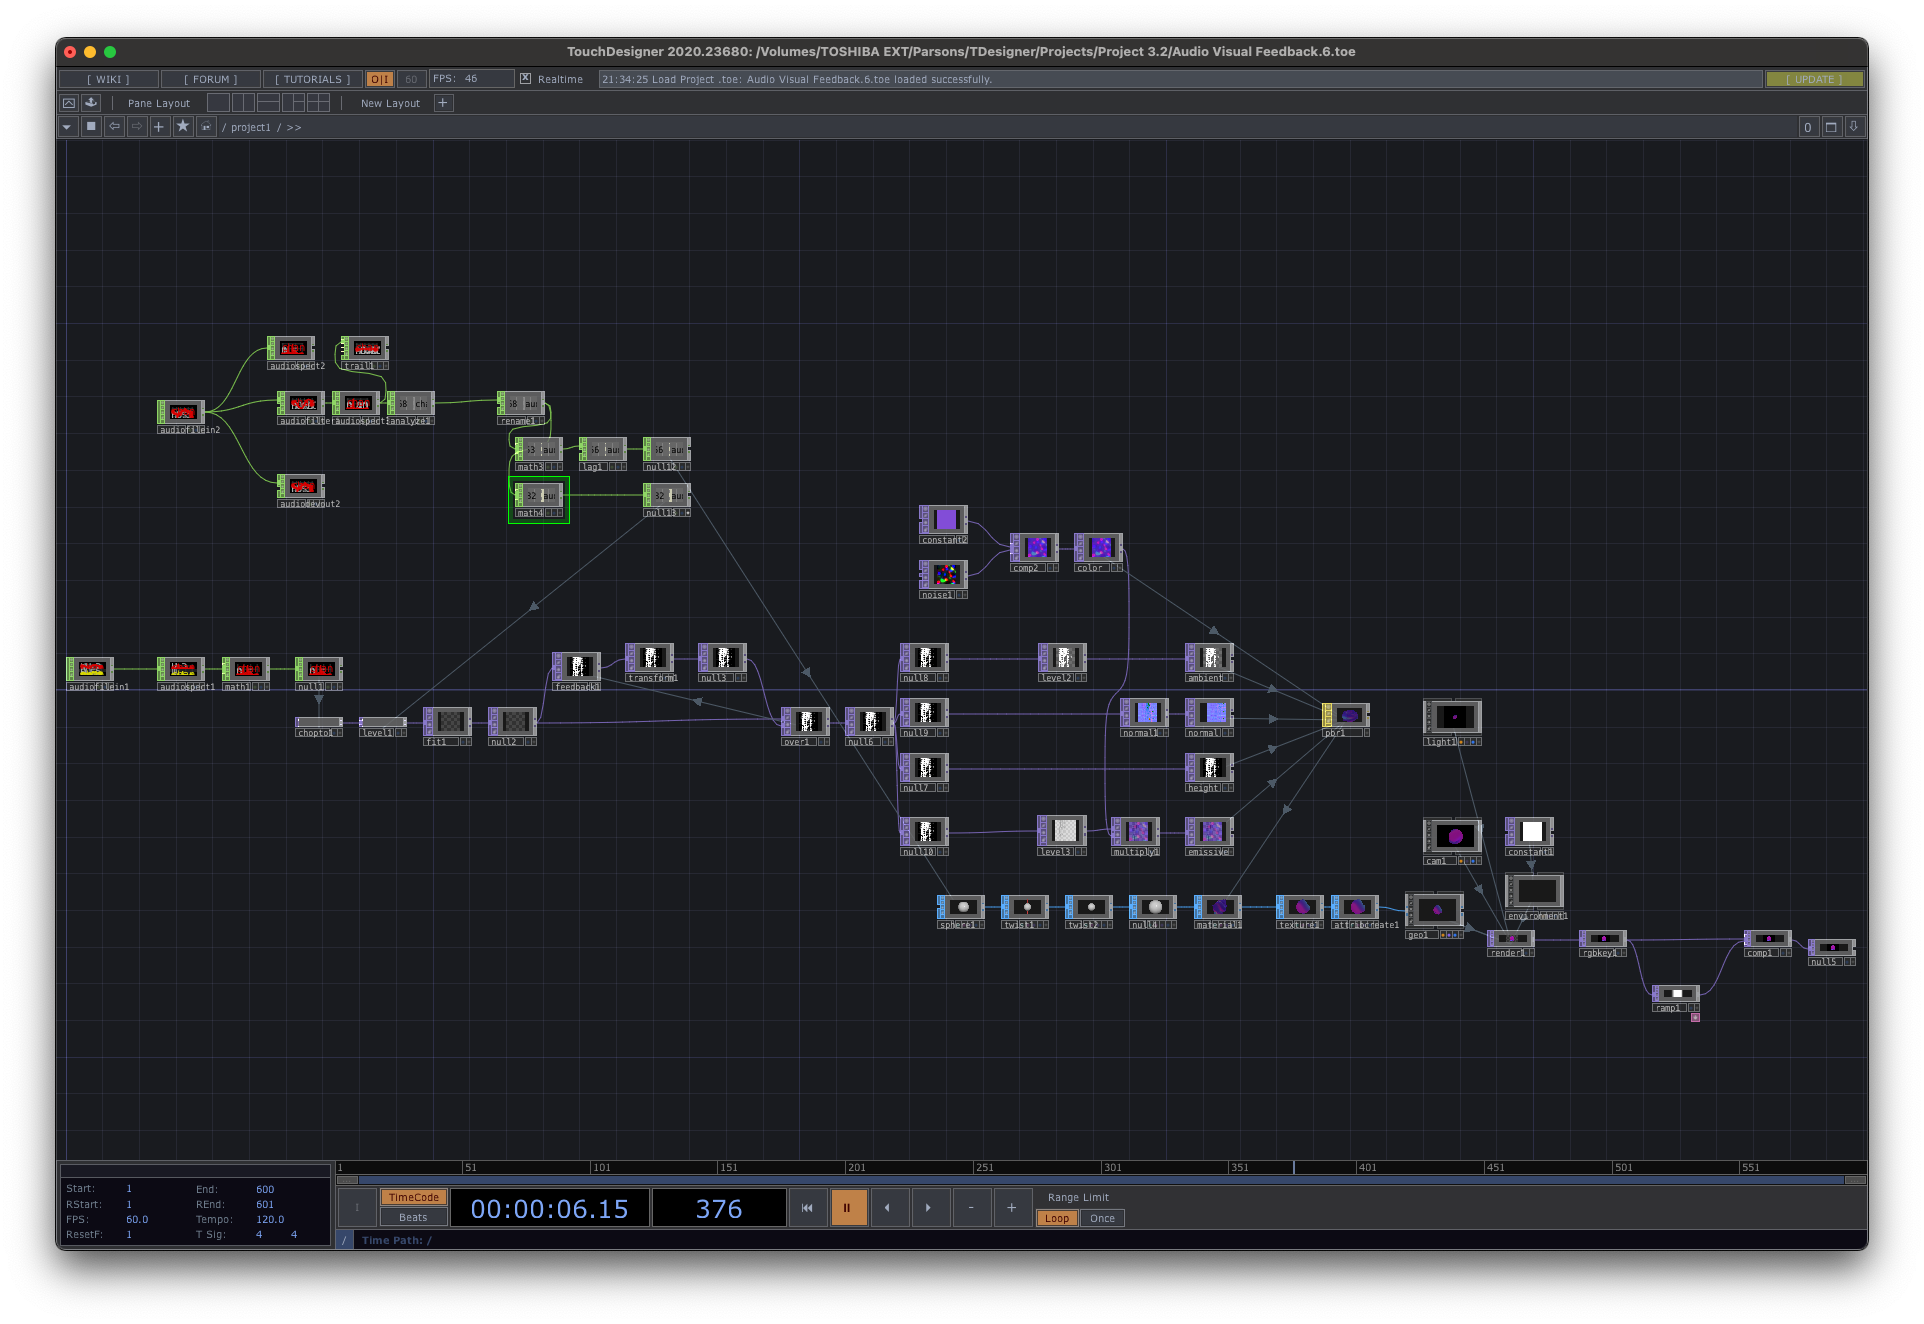The image size is (1924, 1324).
Task: Open the network depth dropdown at top right
Action: tap(1807, 127)
